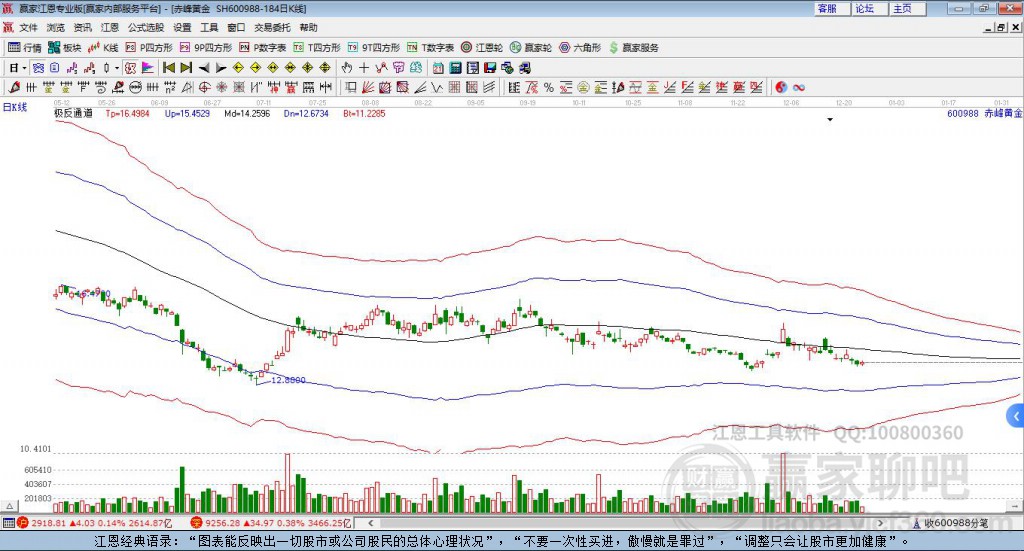
Task: Click the 600988 赤峰黄金 stock label
Action: click(984, 114)
